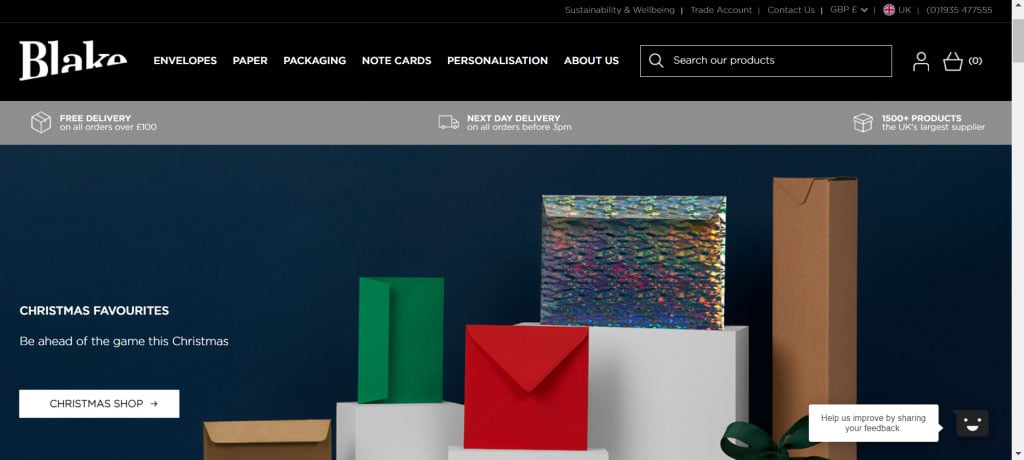Image resolution: width=1024 pixels, height=460 pixels.
Task: Open the Personalisation menu
Action: pos(498,60)
